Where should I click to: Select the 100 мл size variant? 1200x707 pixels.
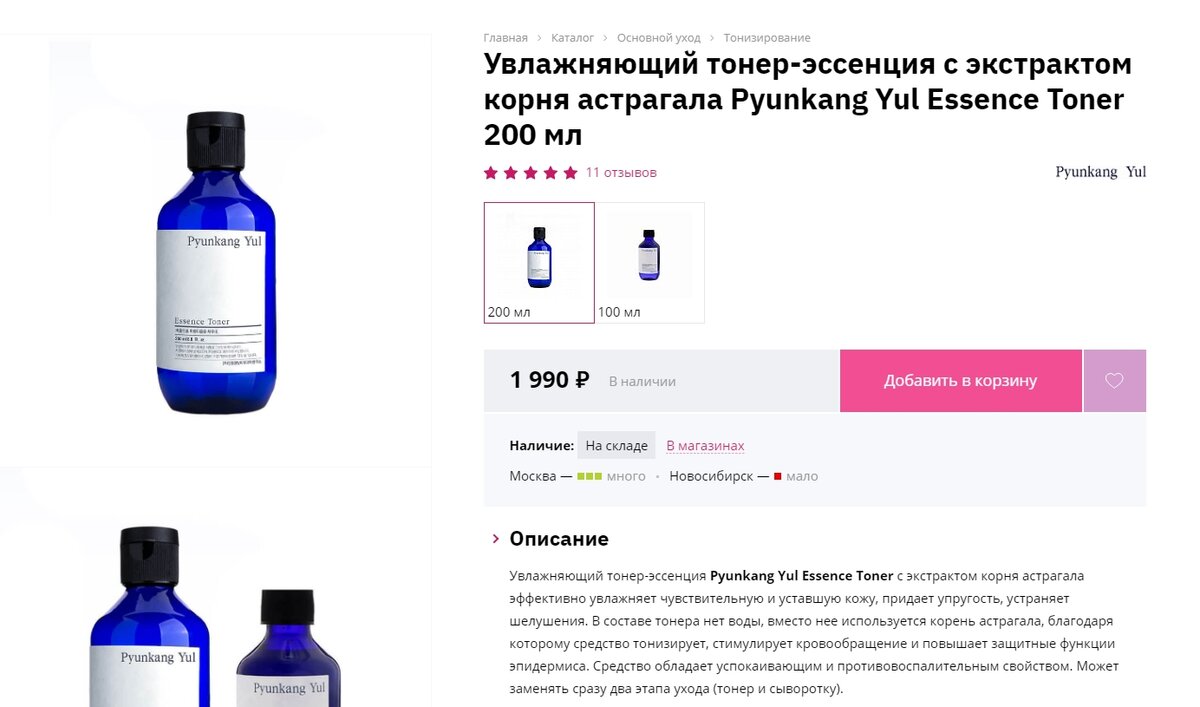tap(650, 263)
